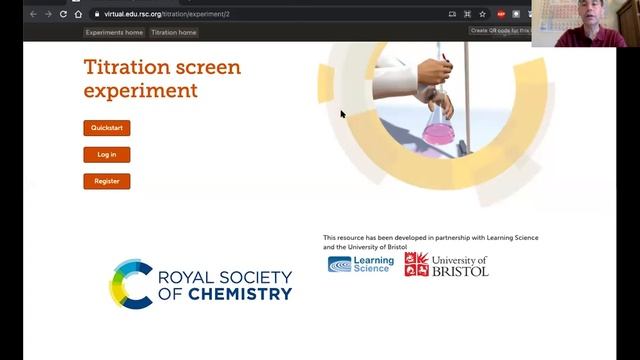Select the webcam video of the presenter
This screenshot has height=360, width=640.
coord(586,23)
